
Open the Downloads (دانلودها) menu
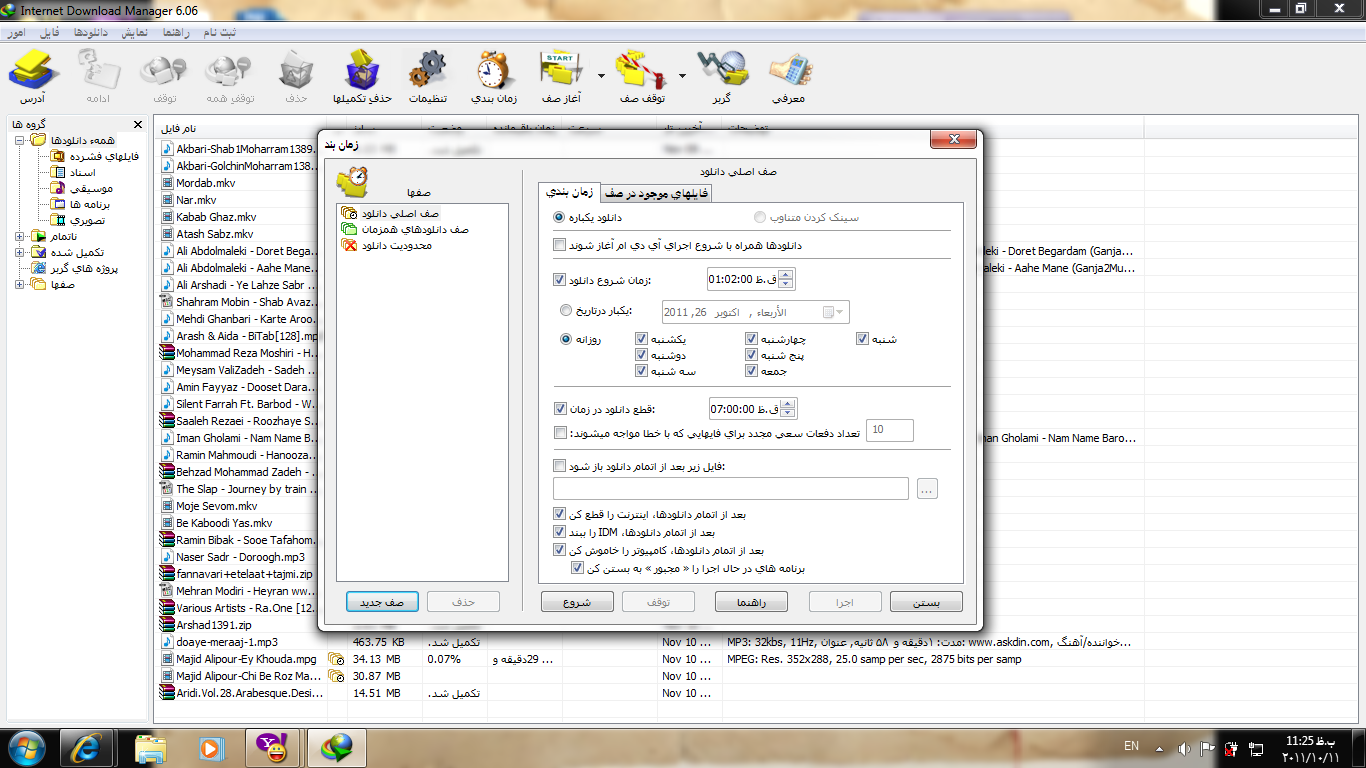pyautogui.click(x=91, y=32)
